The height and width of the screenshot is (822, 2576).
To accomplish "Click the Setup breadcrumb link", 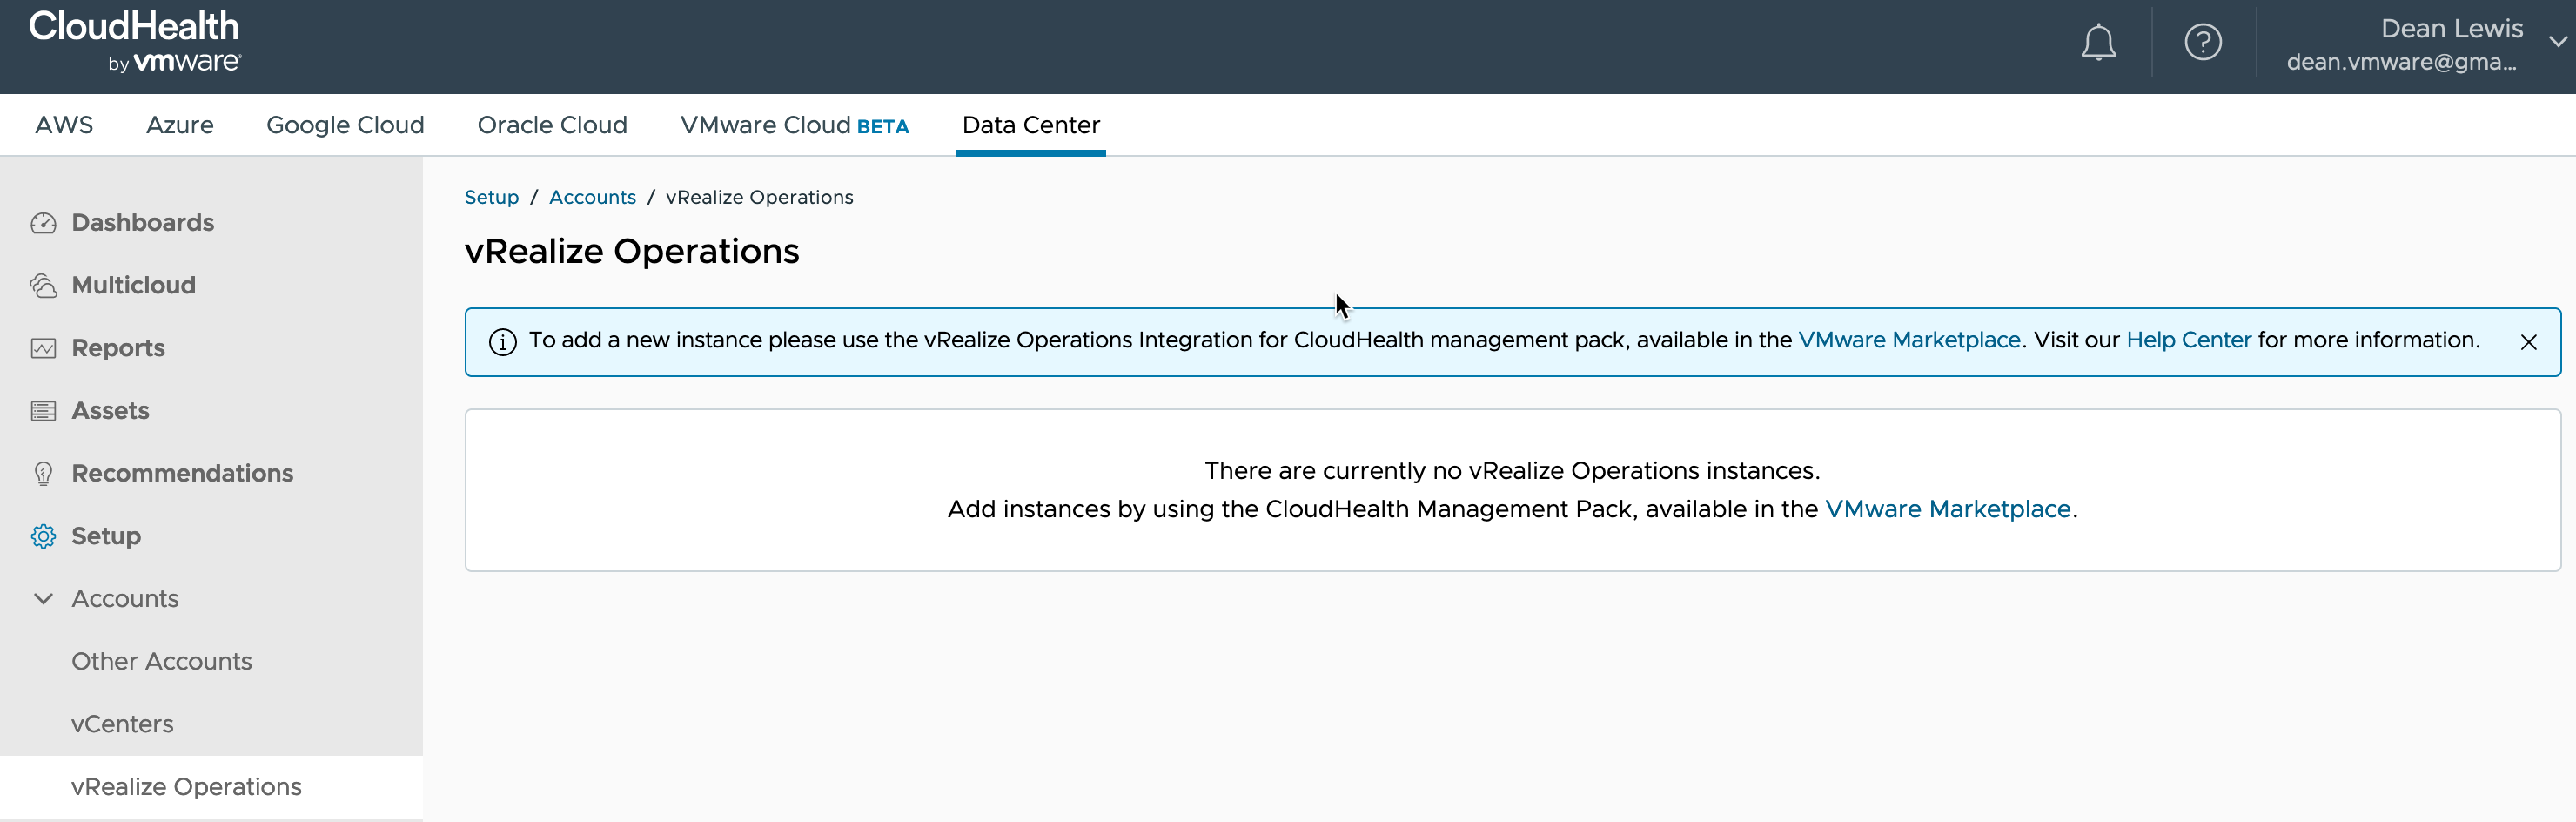I will point(491,197).
